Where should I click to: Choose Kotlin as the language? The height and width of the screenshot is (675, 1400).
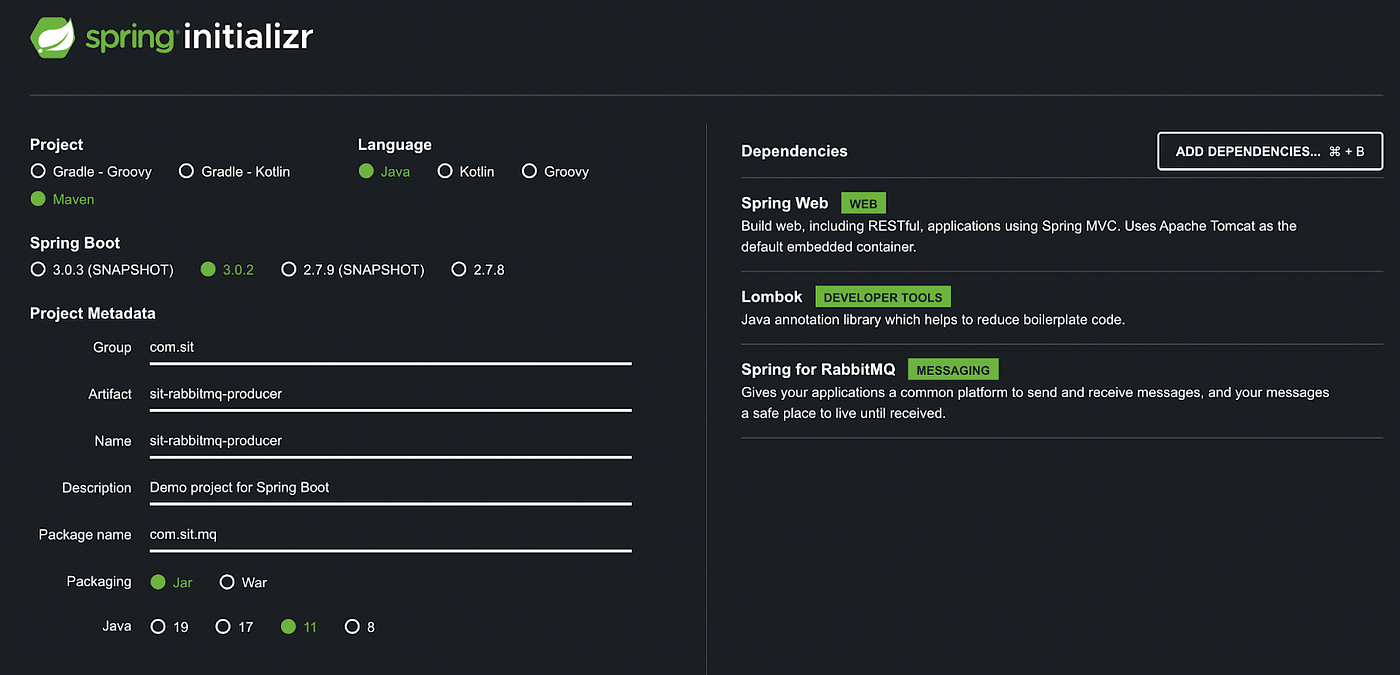pyautogui.click(x=466, y=171)
